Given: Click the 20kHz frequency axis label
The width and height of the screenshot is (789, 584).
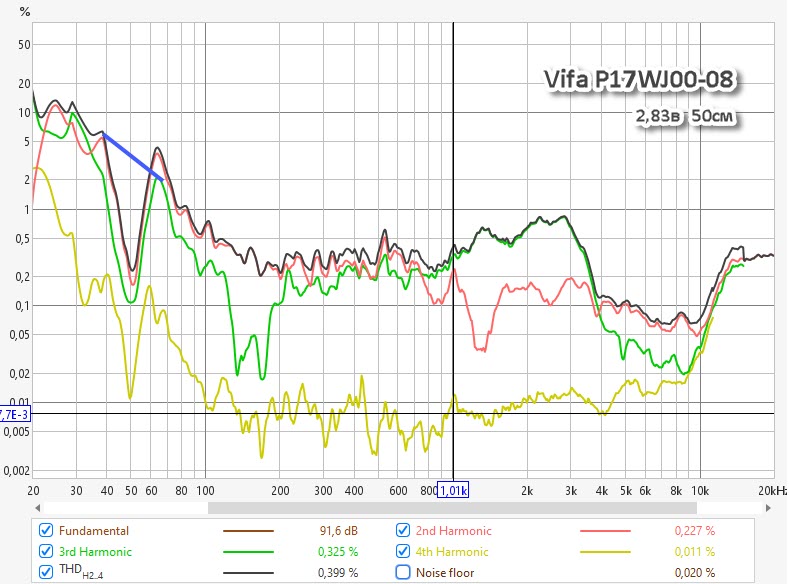Looking at the screenshot, I should coord(772,490).
